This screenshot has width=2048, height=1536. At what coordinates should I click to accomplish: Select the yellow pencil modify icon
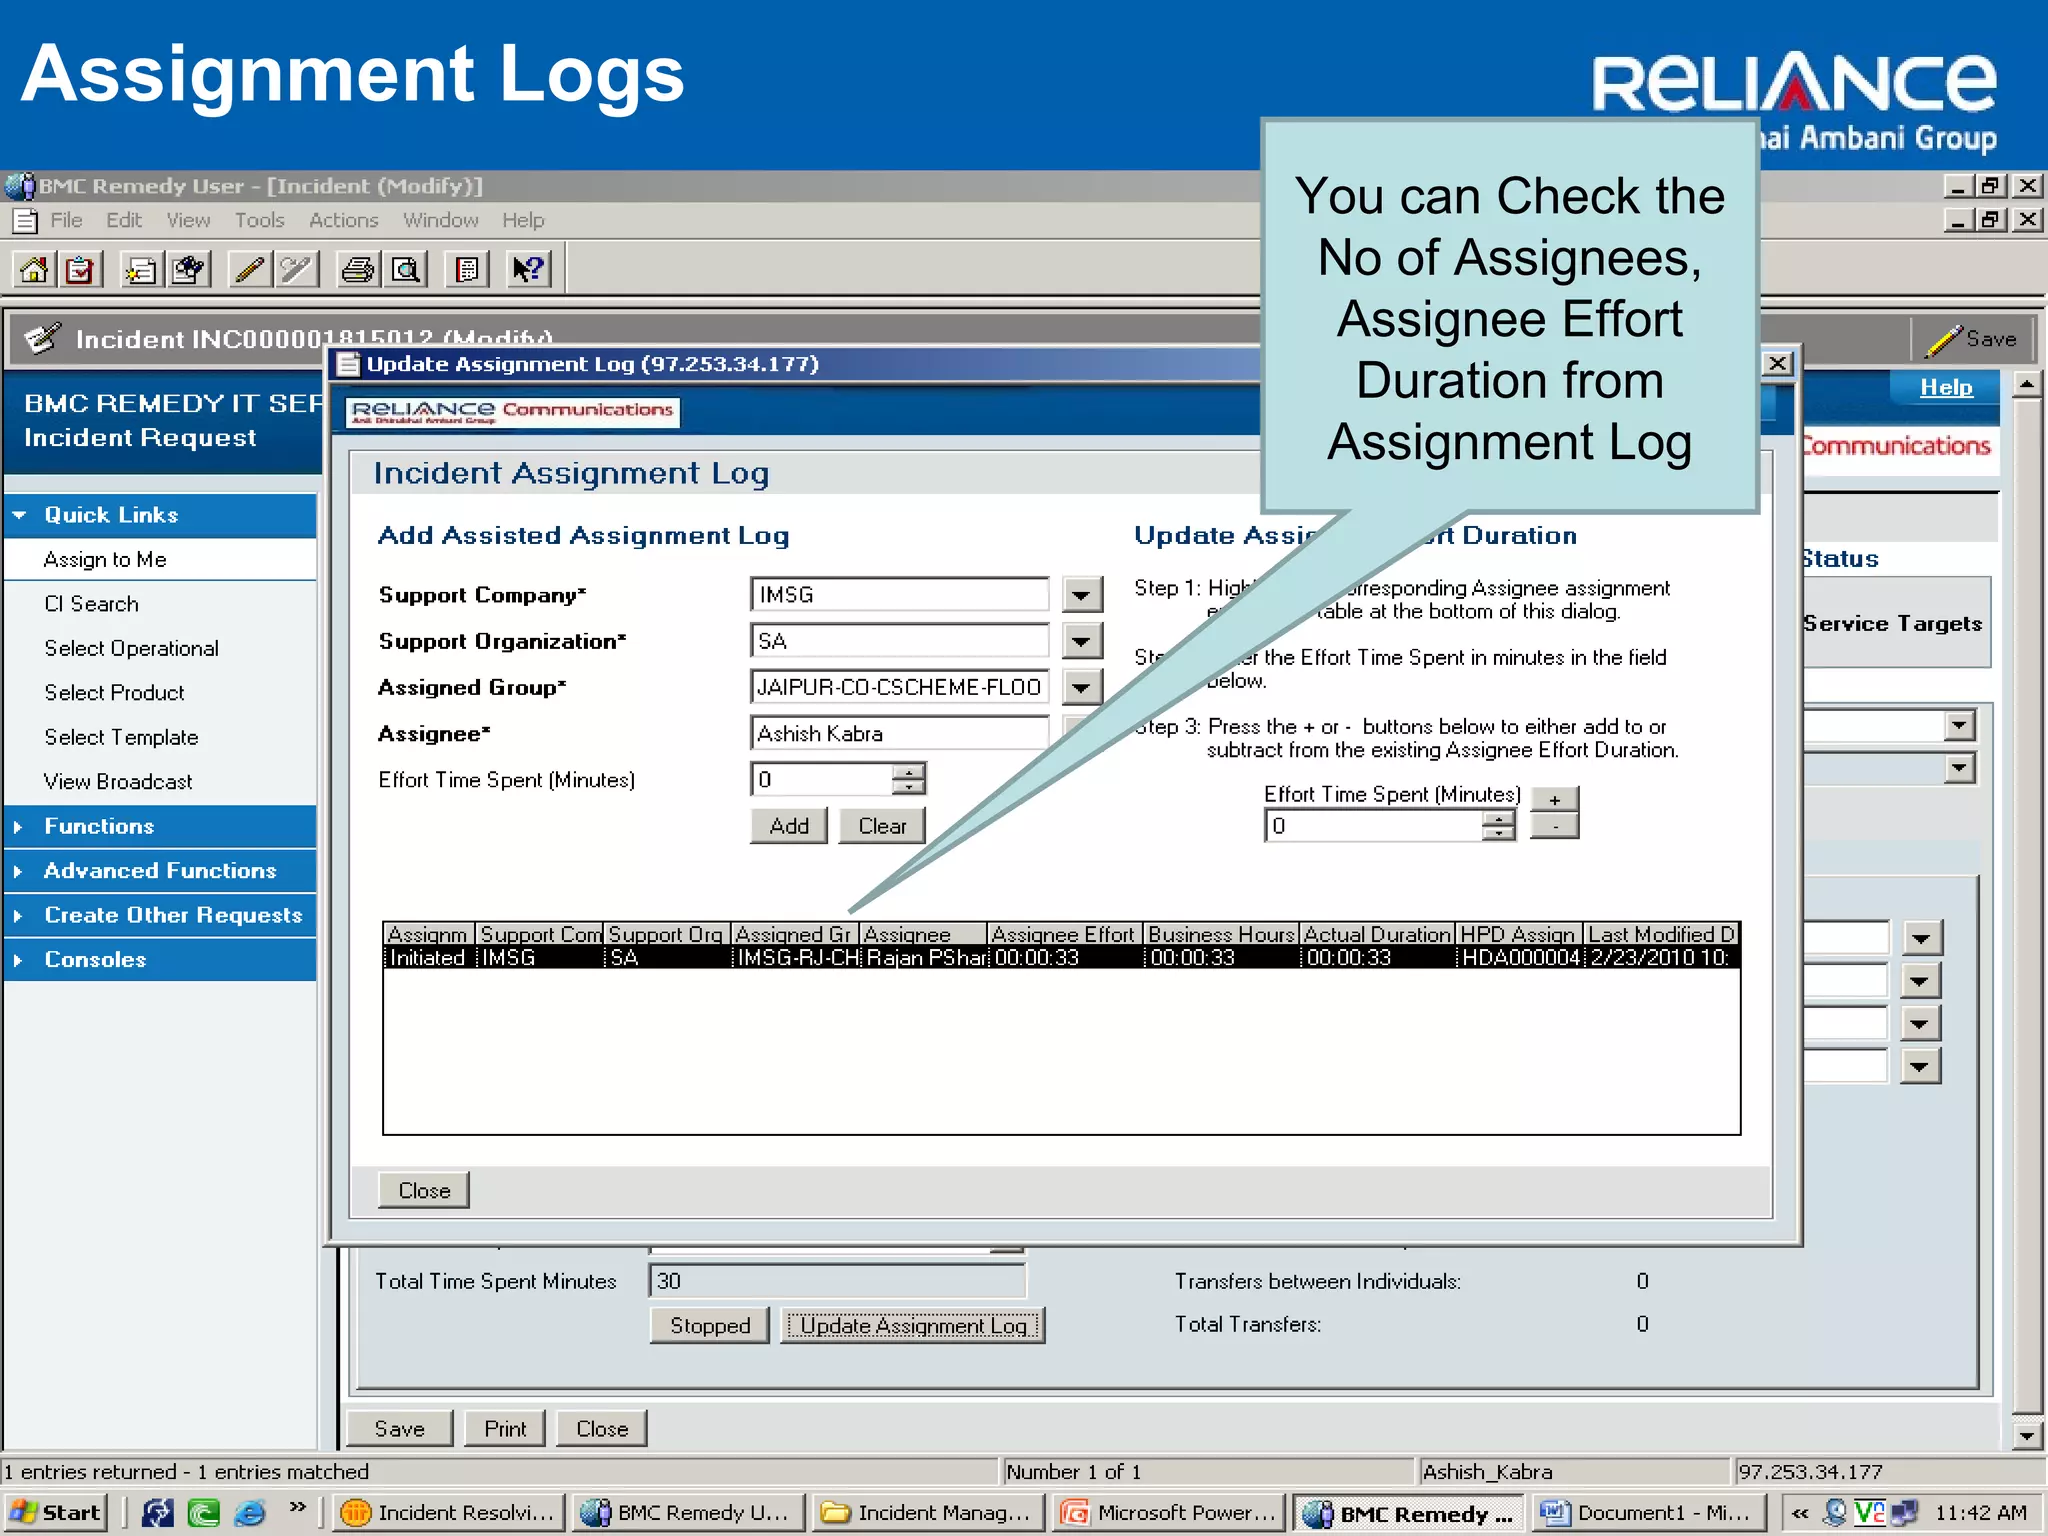point(250,269)
